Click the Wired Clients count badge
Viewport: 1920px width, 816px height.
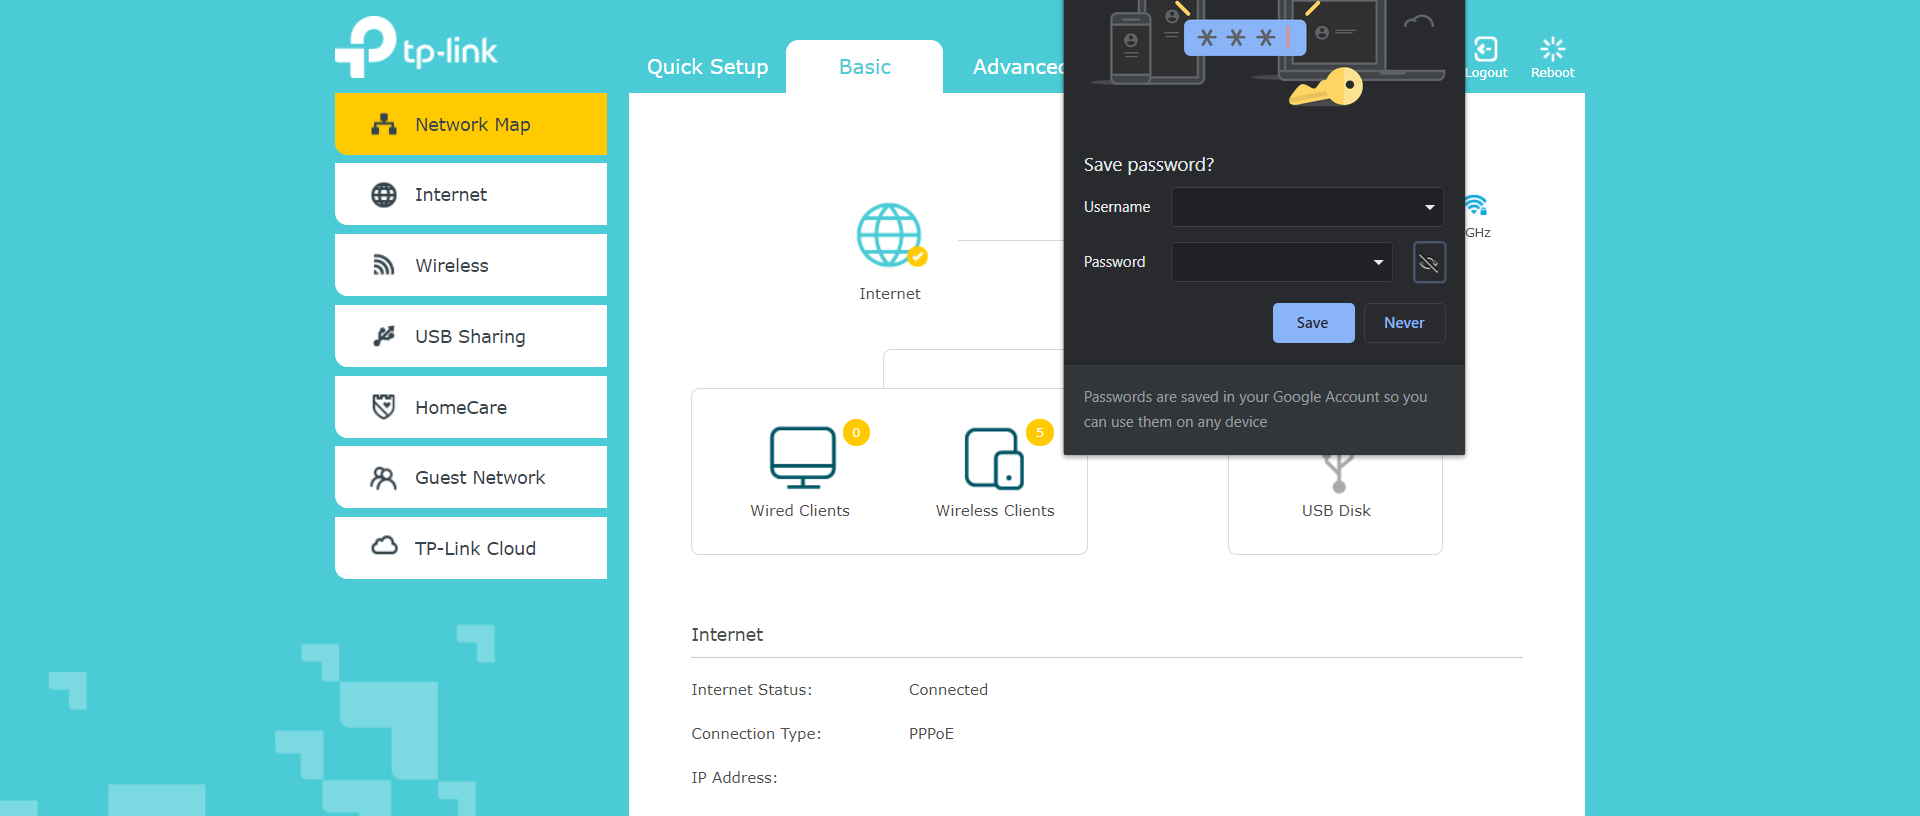point(856,433)
